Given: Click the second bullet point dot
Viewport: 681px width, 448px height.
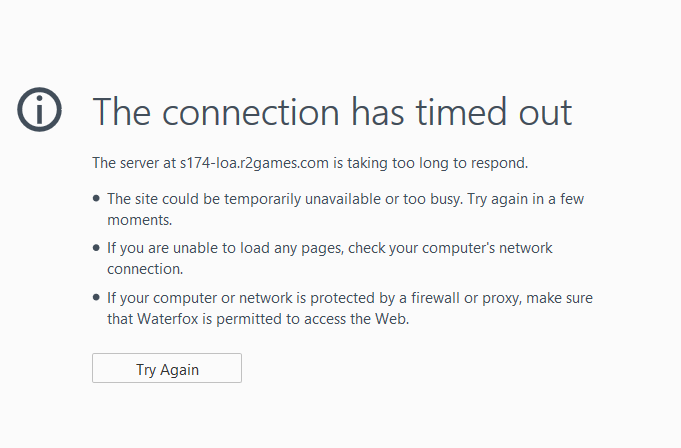Looking at the screenshot, I should pyautogui.click(x=96, y=248).
